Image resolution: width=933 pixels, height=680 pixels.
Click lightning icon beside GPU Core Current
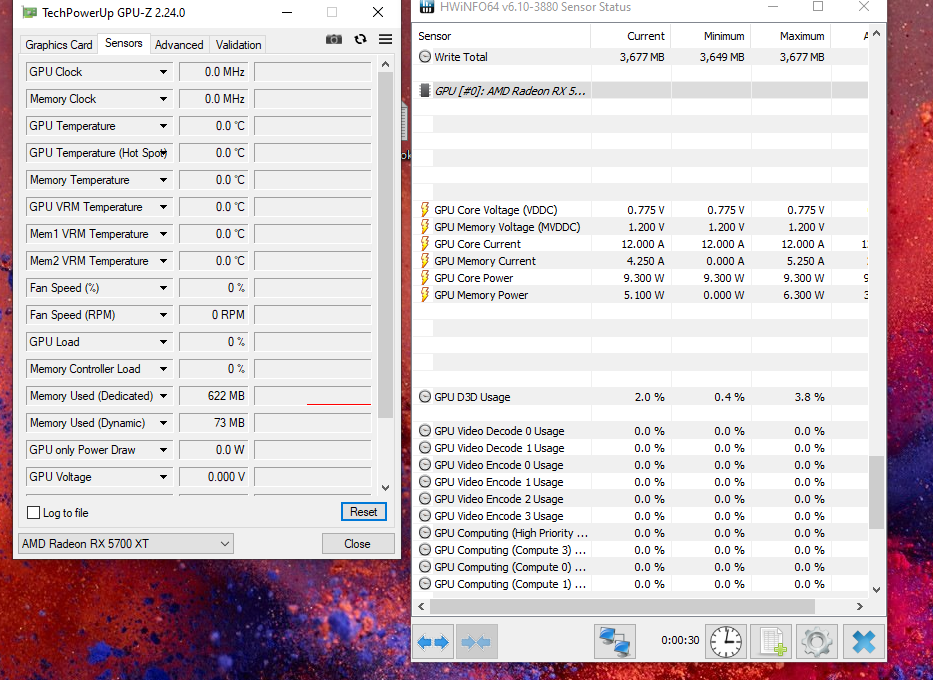pyautogui.click(x=425, y=243)
